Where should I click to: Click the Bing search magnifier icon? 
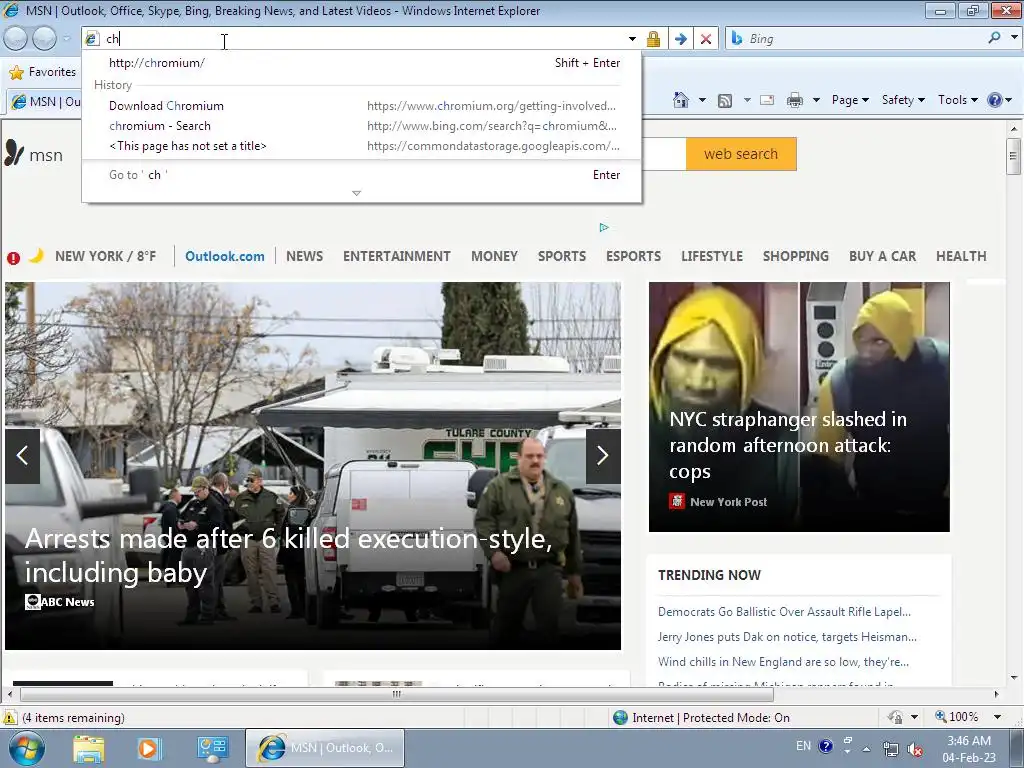click(x=994, y=38)
